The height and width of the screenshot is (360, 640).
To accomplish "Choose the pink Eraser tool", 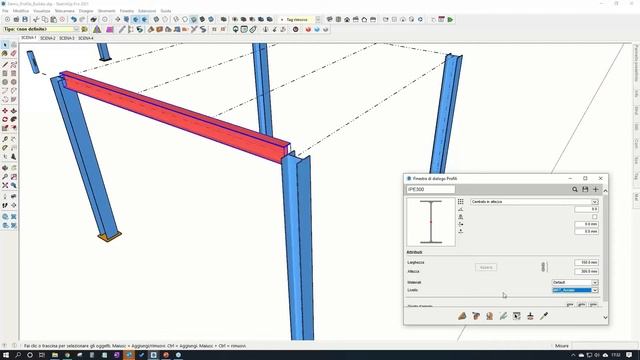I will point(13,53).
